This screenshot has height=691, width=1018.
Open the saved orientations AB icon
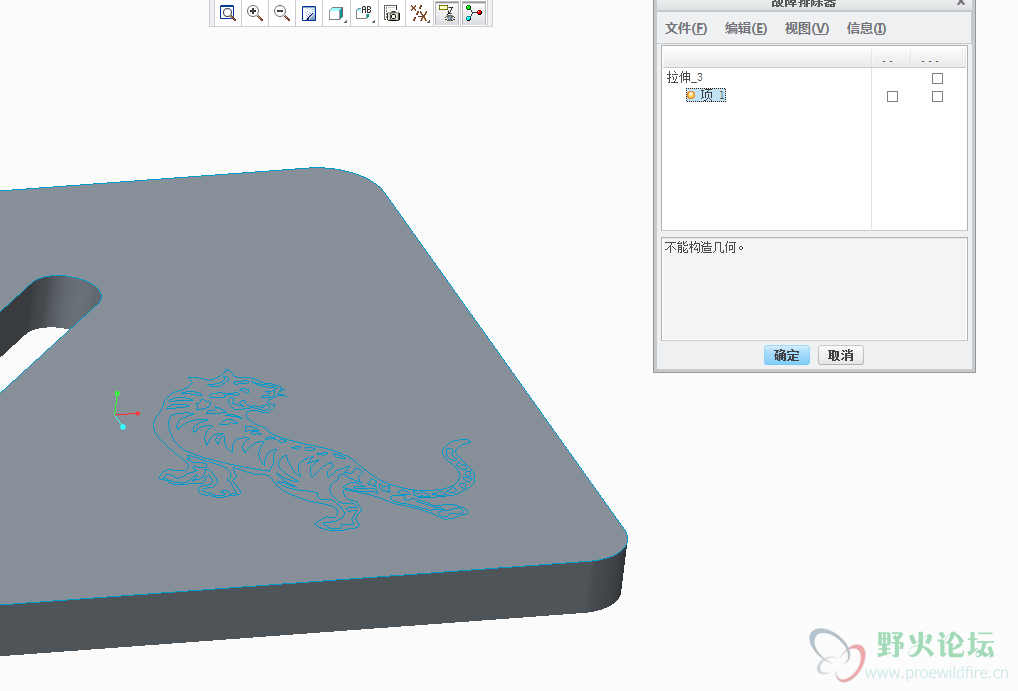click(364, 13)
